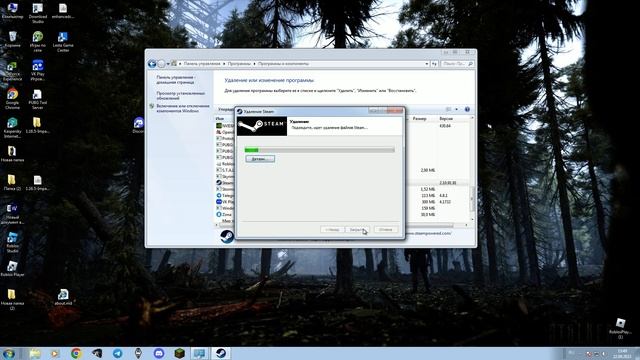
Task: Open the view options dropdown arrow in toolbar
Action: [457, 109]
